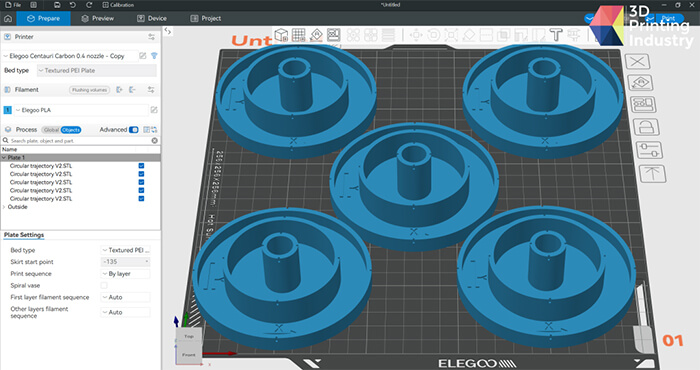Collapse the Plate 1 tree node
The width and height of the screenshot is (700, 370).
(x=4, y=158)
